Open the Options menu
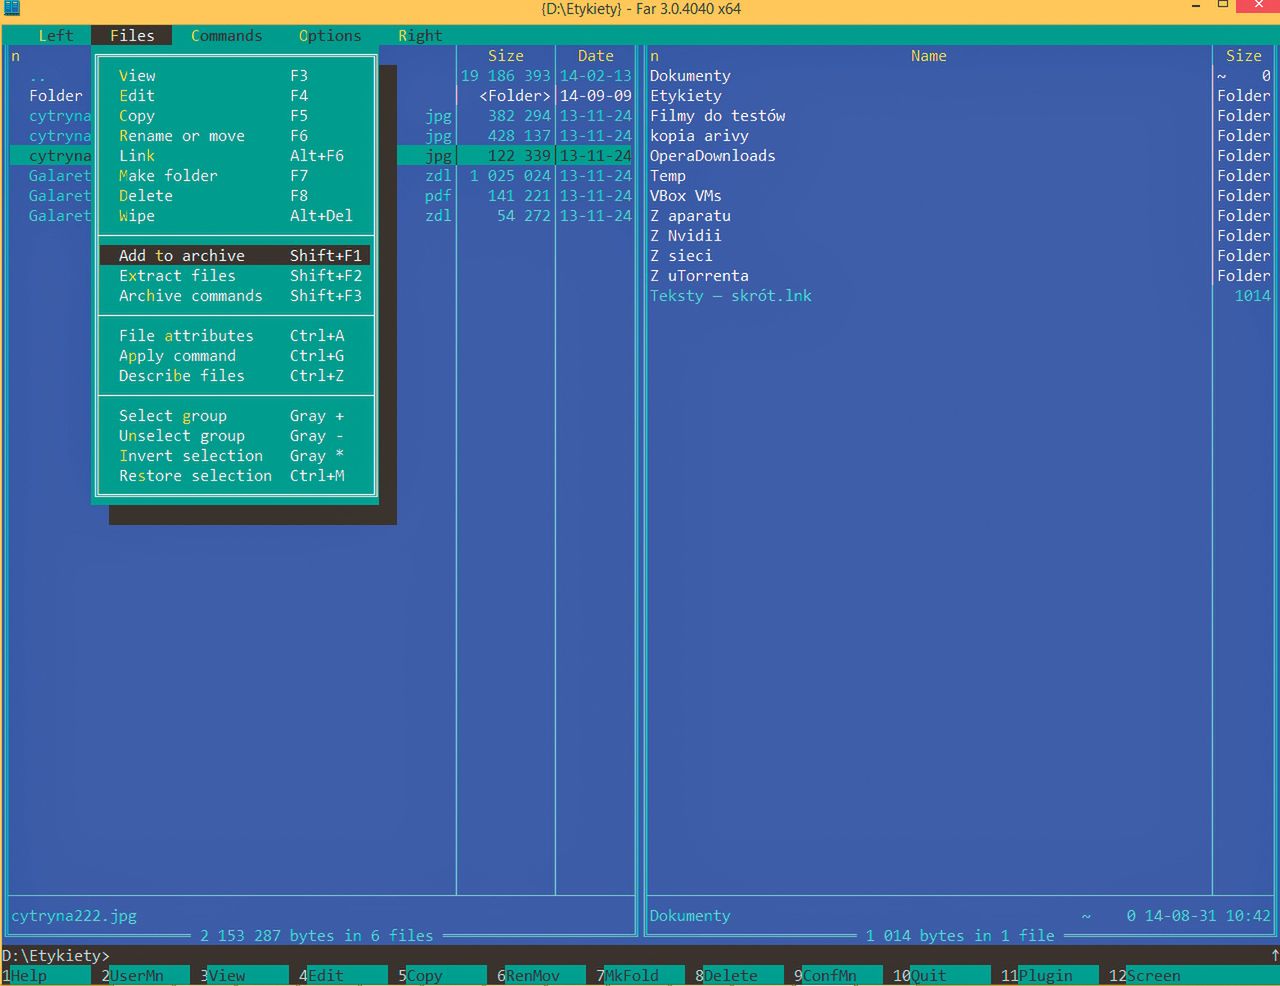The width and height of the screenshot is (1280, 986). click(330, 35)
